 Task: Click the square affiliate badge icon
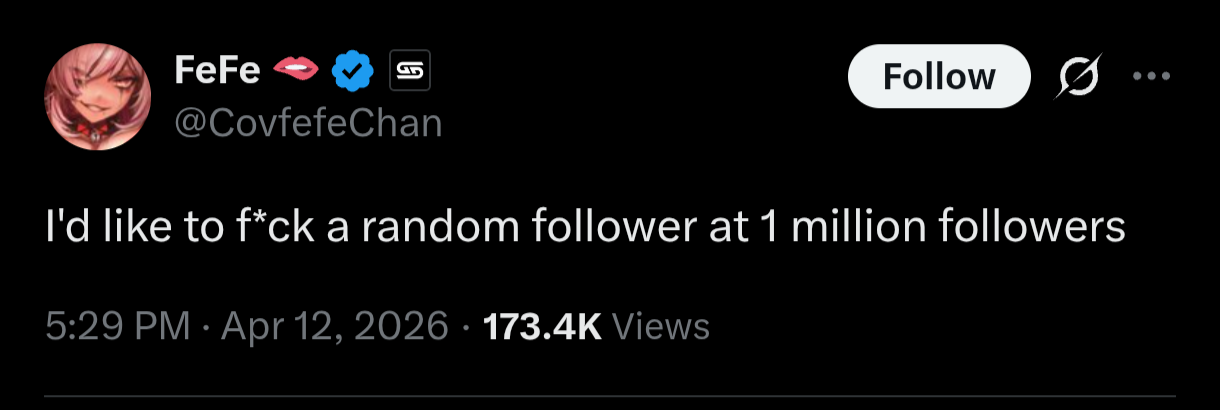(x=408, y=70)
